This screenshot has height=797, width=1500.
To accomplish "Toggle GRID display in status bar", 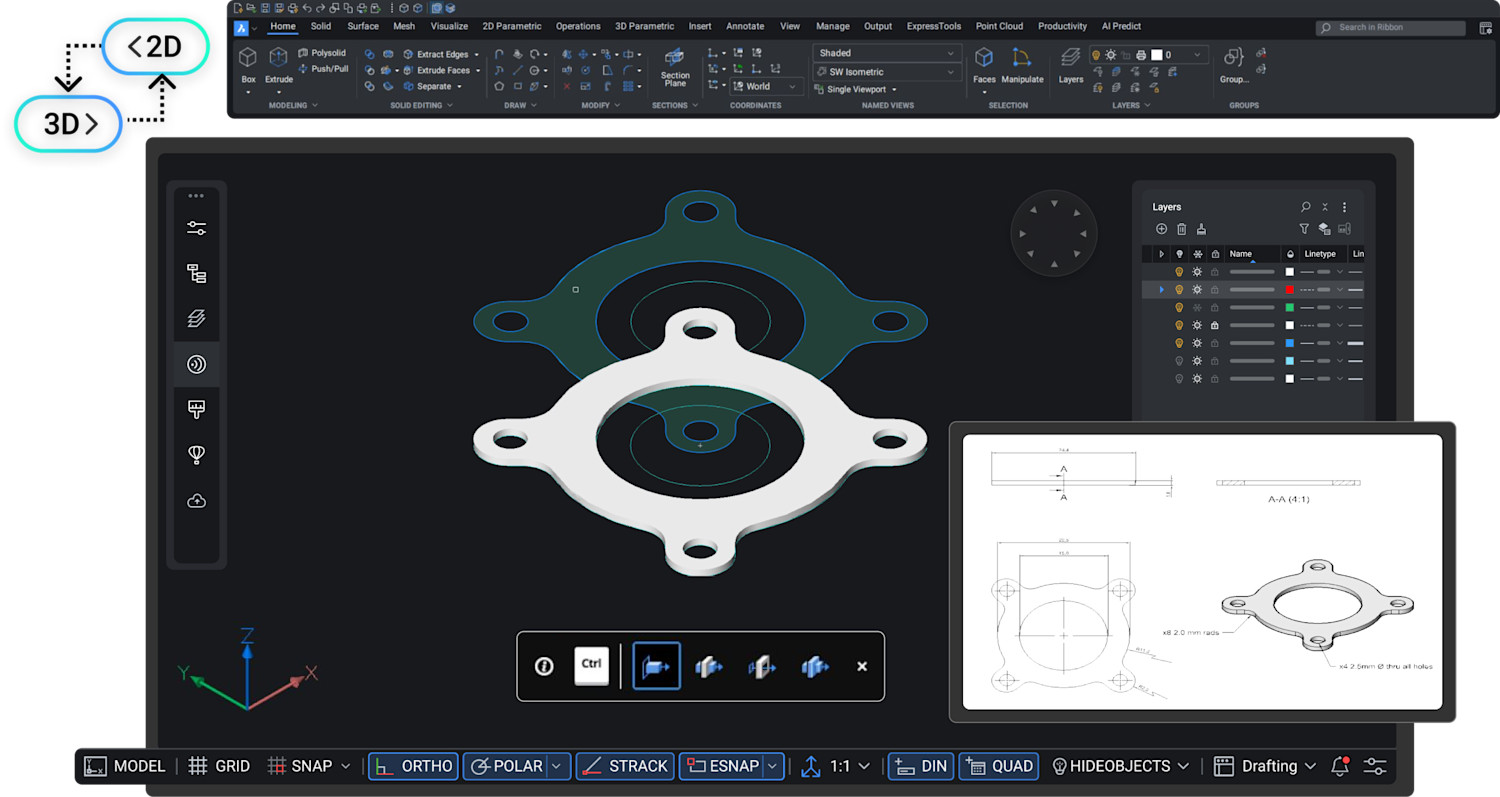I will click(219, 766).
